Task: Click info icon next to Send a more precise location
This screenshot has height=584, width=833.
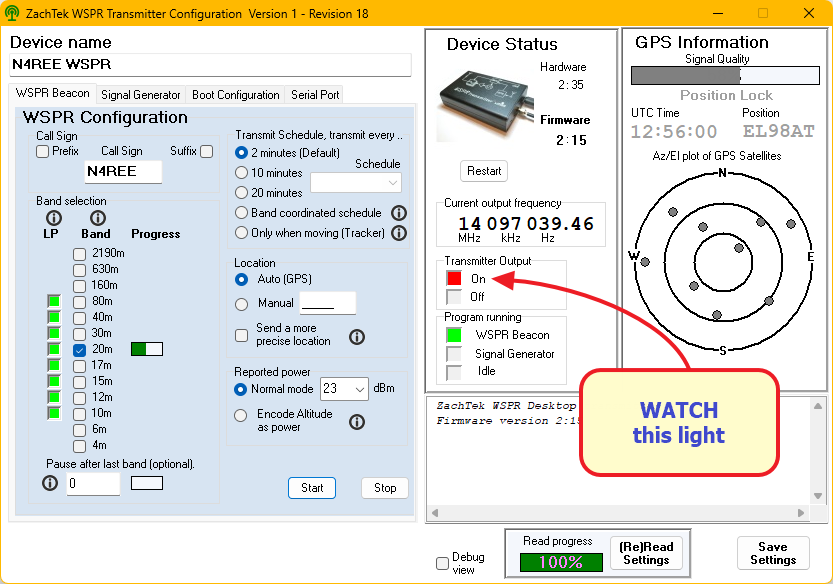Action: click(356, 337)
